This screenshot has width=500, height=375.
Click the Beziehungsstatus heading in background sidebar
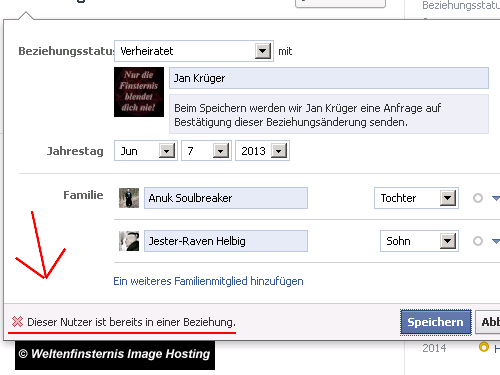[x=461, y=5]
